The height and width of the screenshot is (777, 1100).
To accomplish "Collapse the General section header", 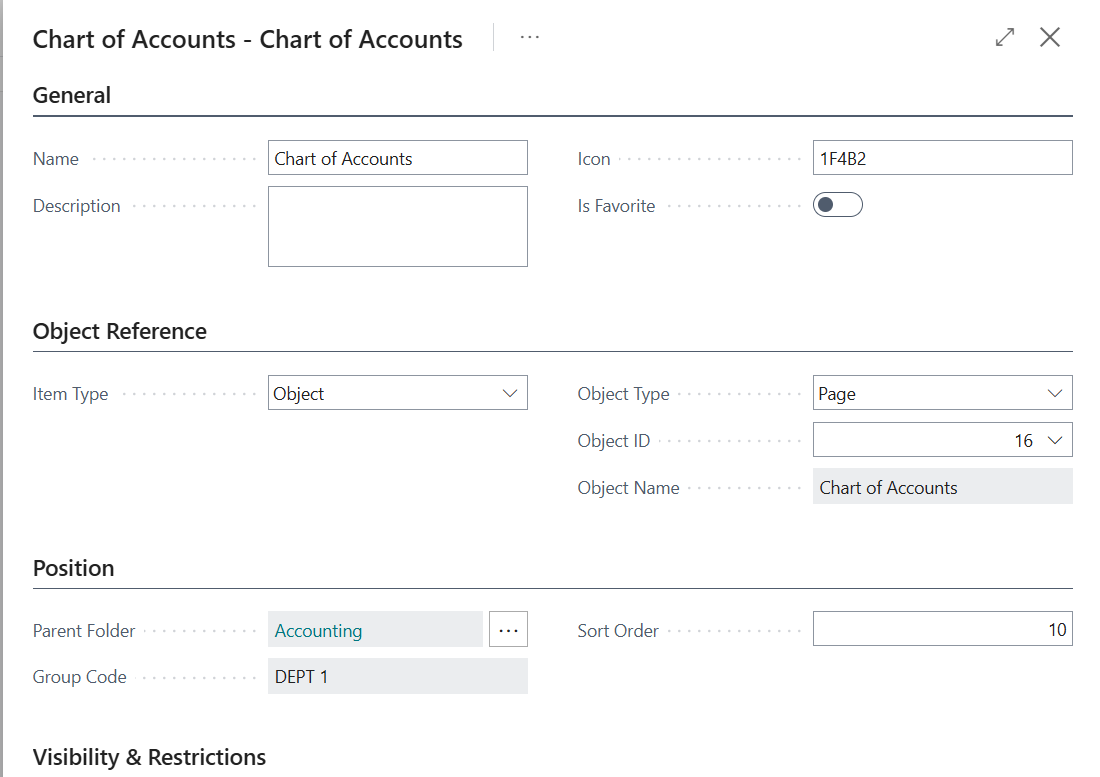I will (x=72, y=96).
